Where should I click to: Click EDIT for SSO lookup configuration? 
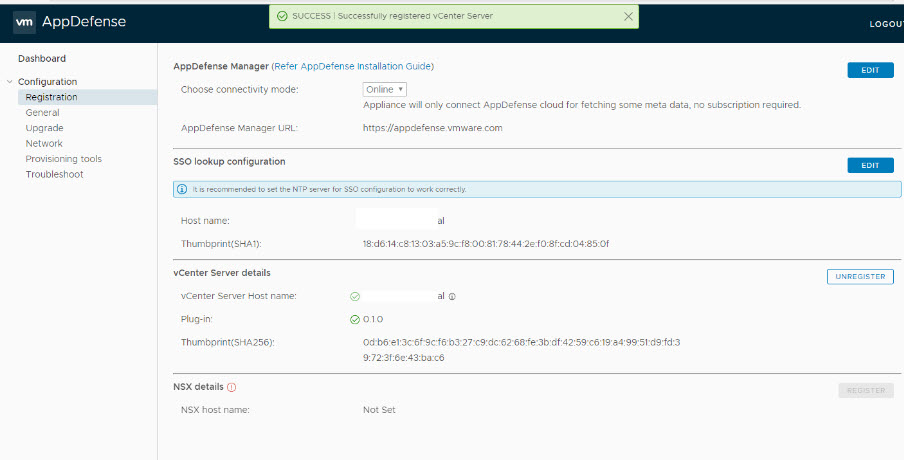[x=869, y=165]
